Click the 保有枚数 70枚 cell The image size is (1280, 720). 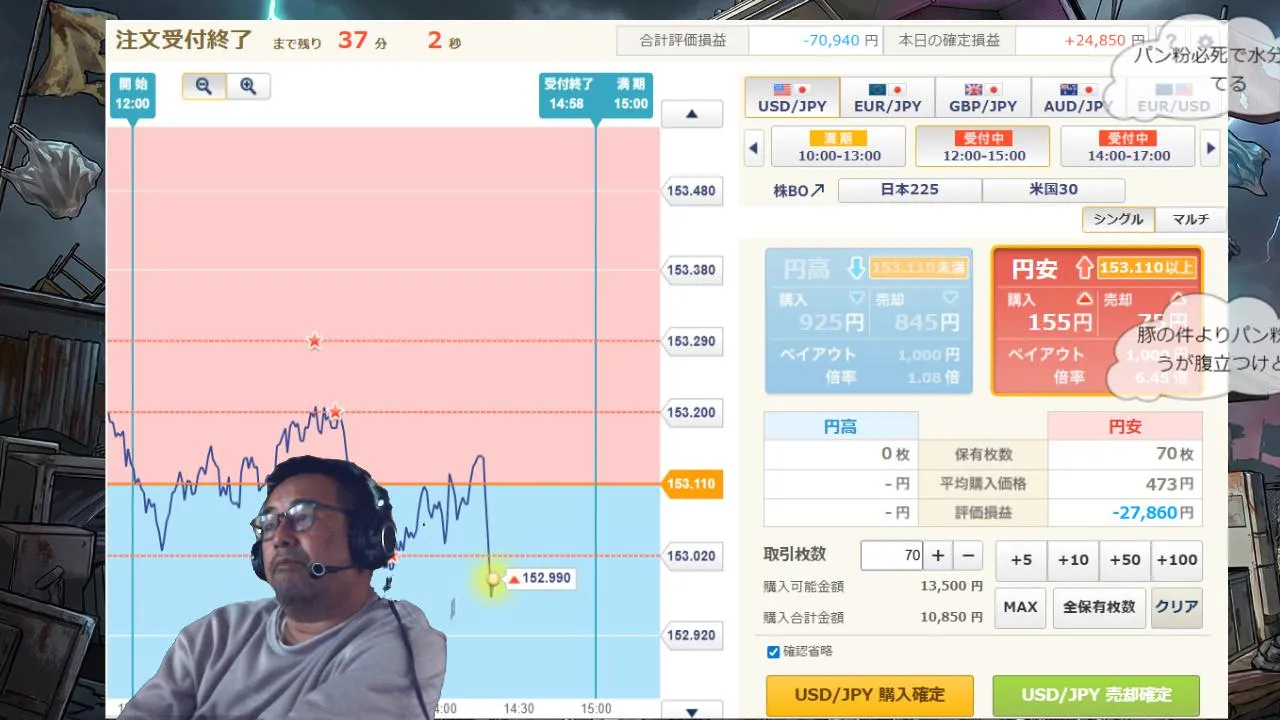pos(1125,454)
